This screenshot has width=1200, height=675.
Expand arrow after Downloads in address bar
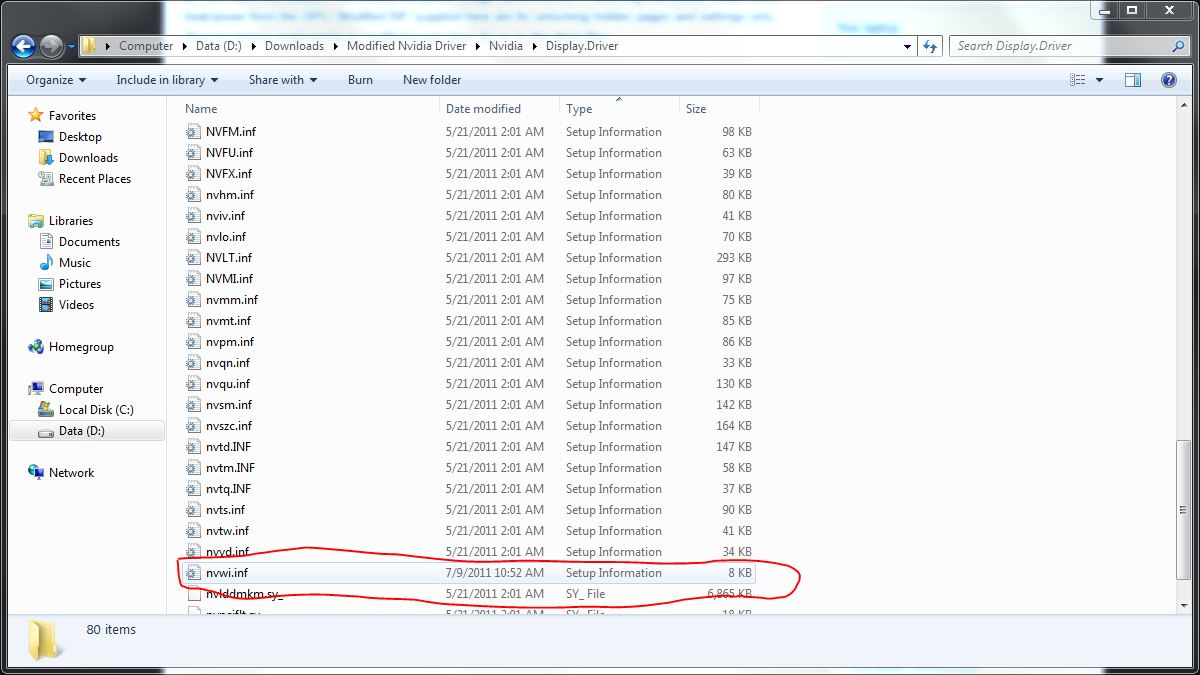point(335,46)
